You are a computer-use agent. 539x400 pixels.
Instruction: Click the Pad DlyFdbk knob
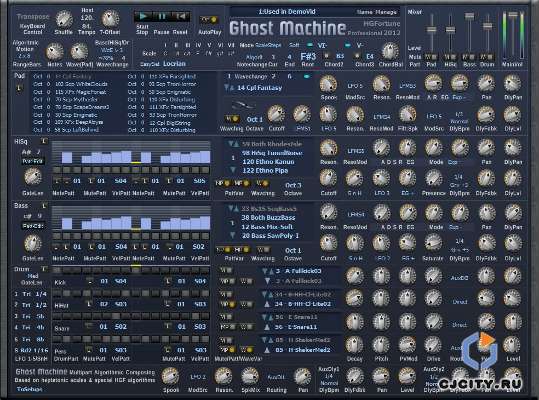tap(486, 114)
